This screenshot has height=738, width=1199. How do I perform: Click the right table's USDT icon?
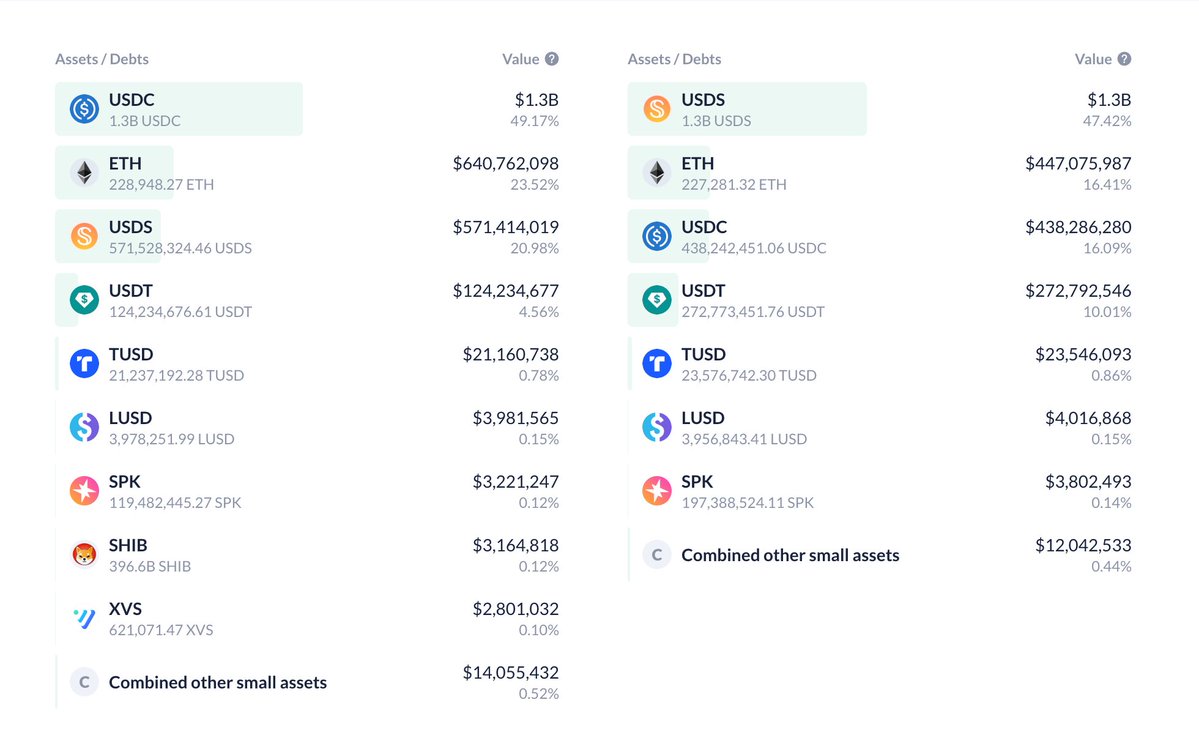pyautogui.click(x=656, y=300)
